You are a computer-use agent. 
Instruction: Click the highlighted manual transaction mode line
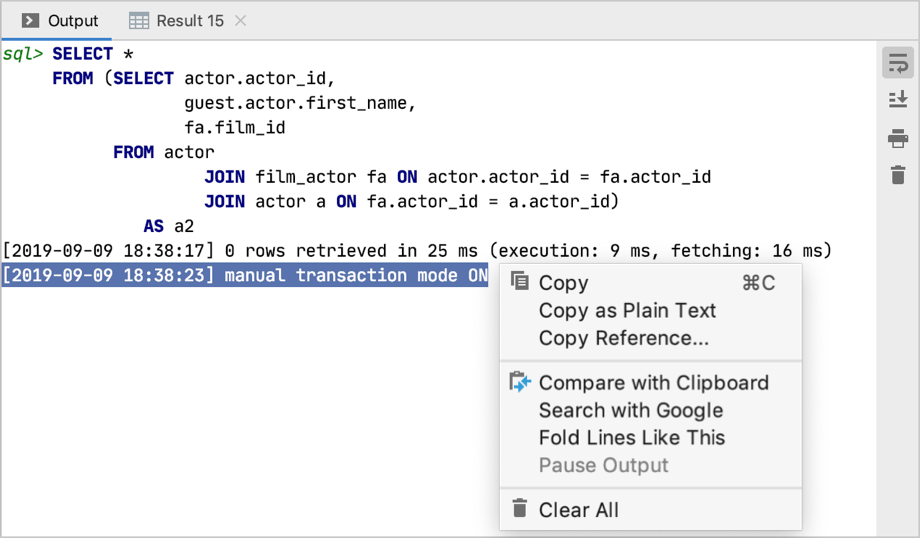[245, 276]
